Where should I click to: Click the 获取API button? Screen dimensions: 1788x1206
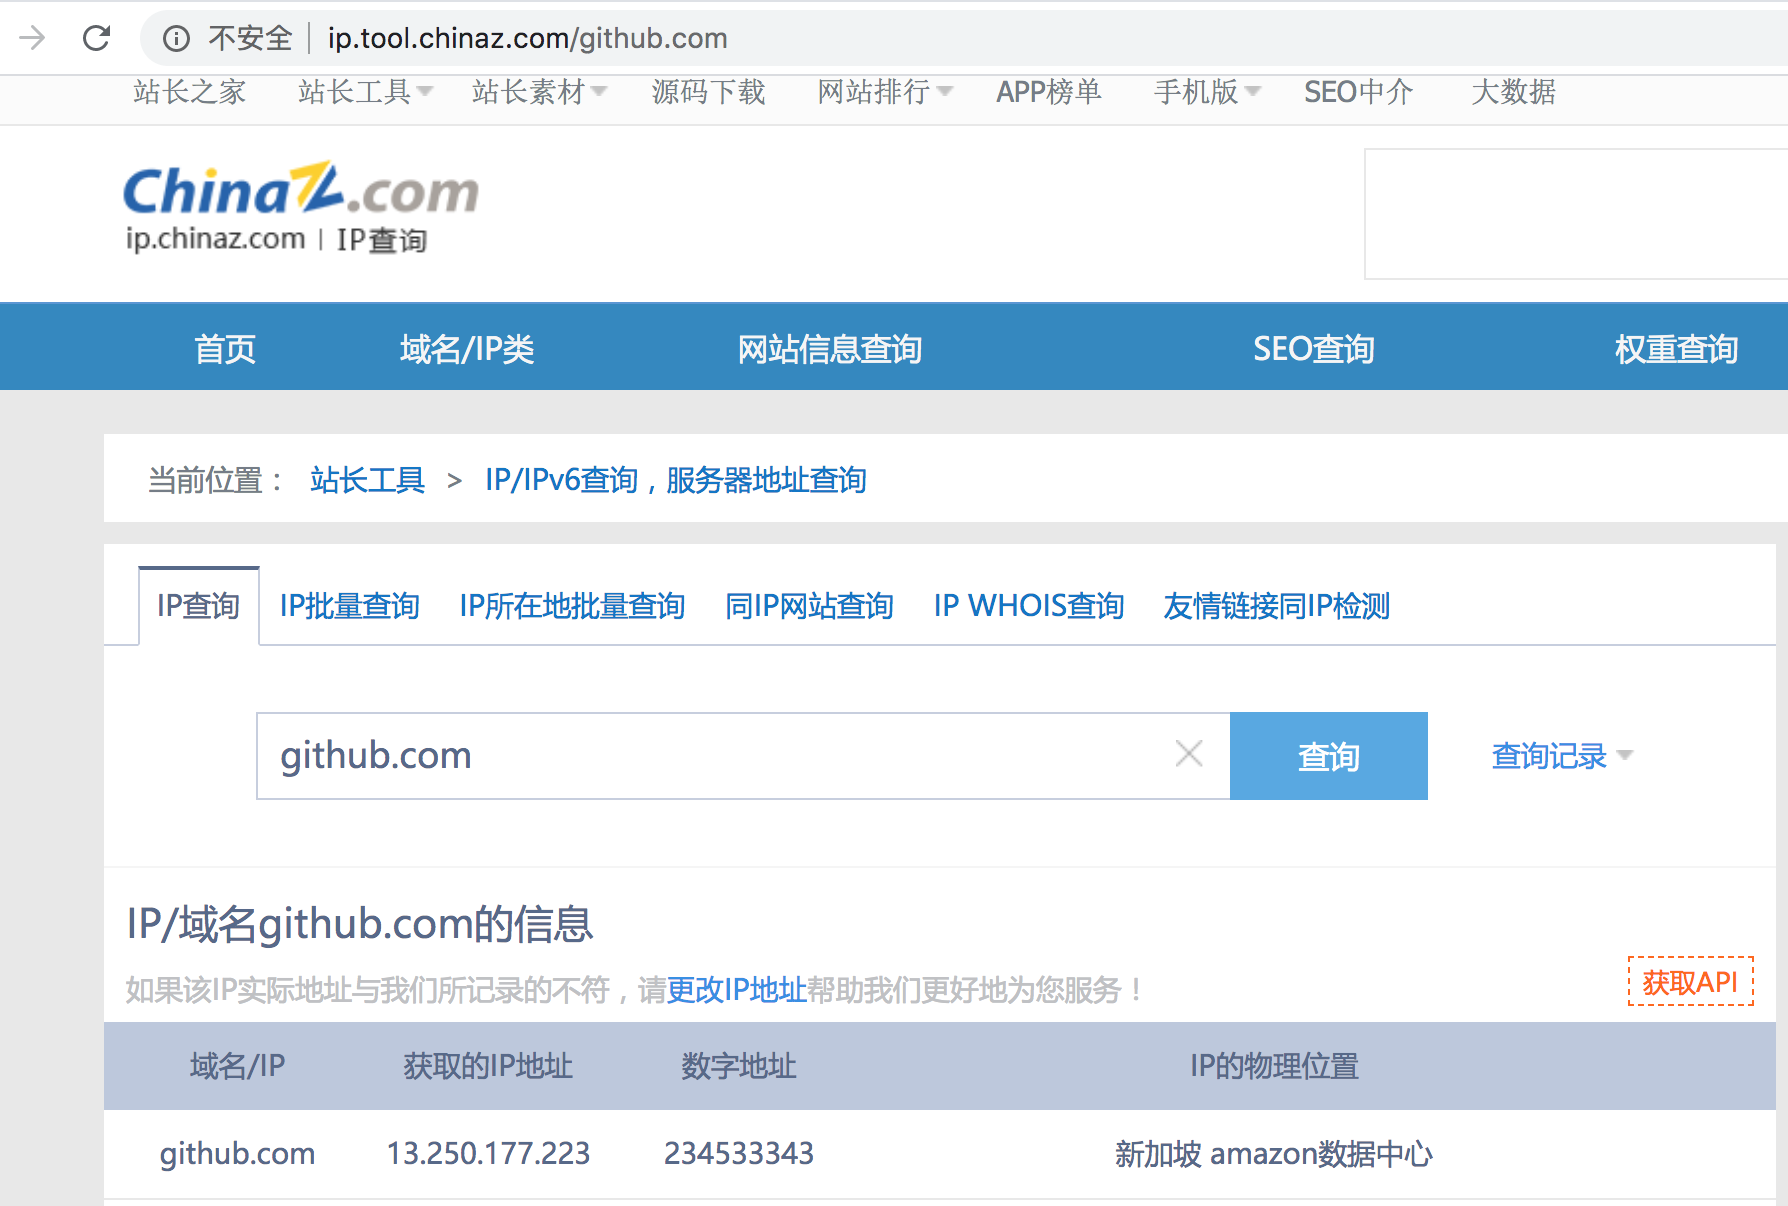(x=1691, y=982)
